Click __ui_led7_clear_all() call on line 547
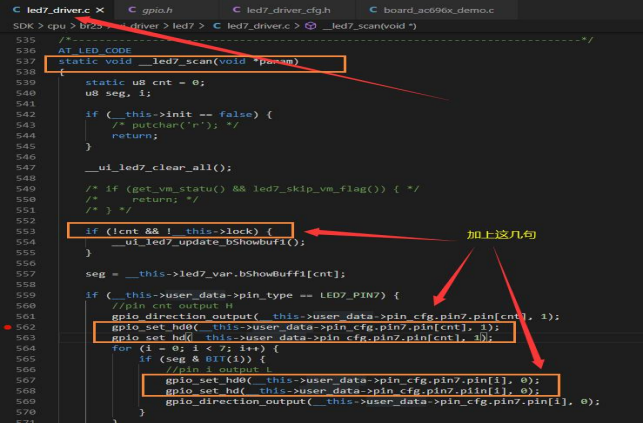 pos(158,168)
